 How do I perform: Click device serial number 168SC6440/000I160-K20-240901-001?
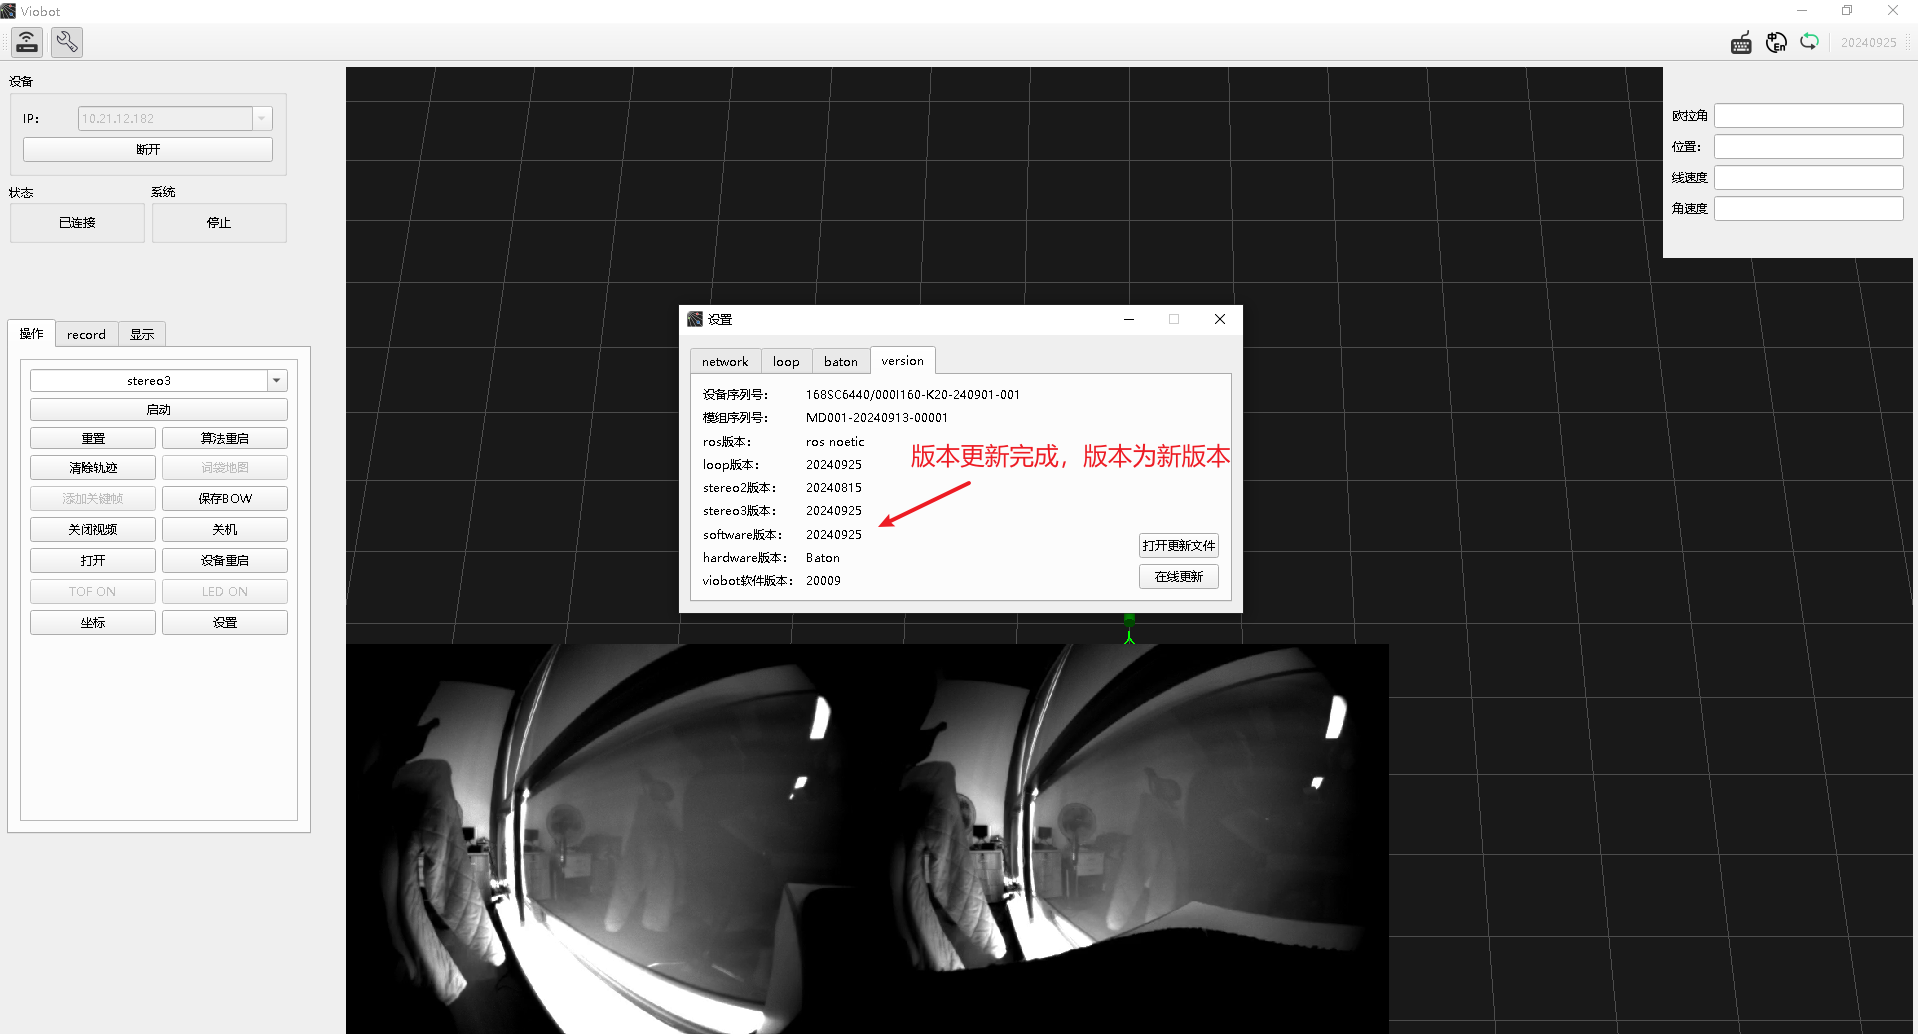[913, 395]
